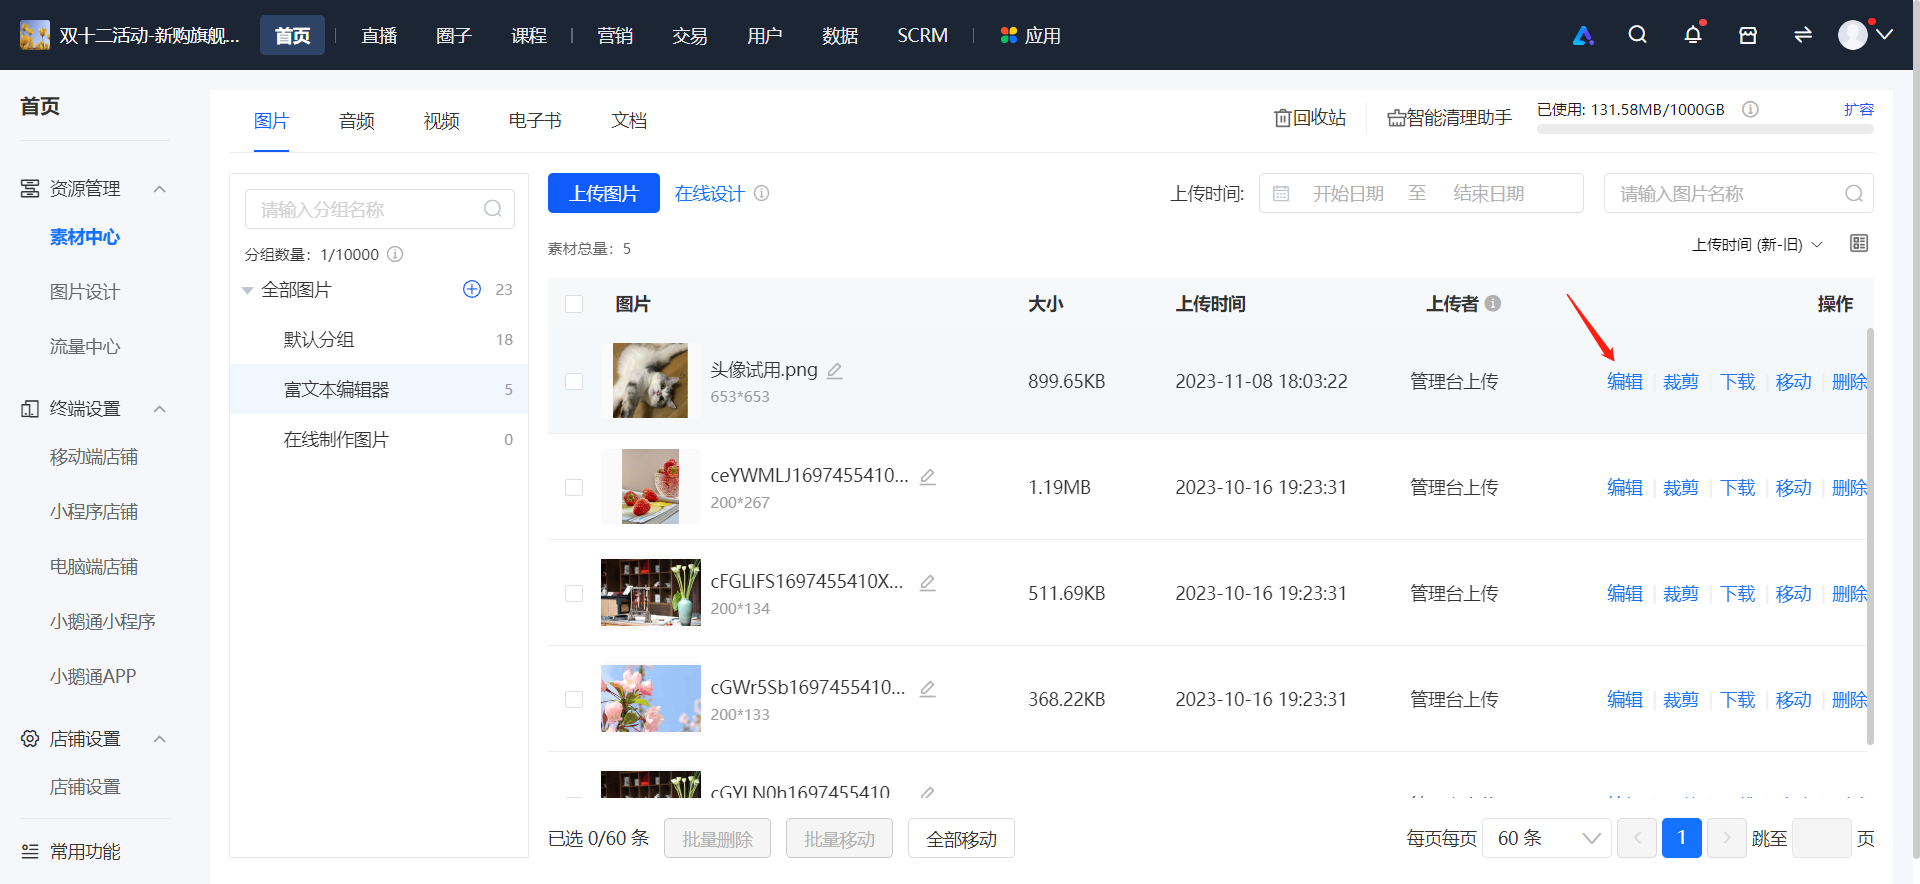Open the 营销 top menu

(615, 36)
